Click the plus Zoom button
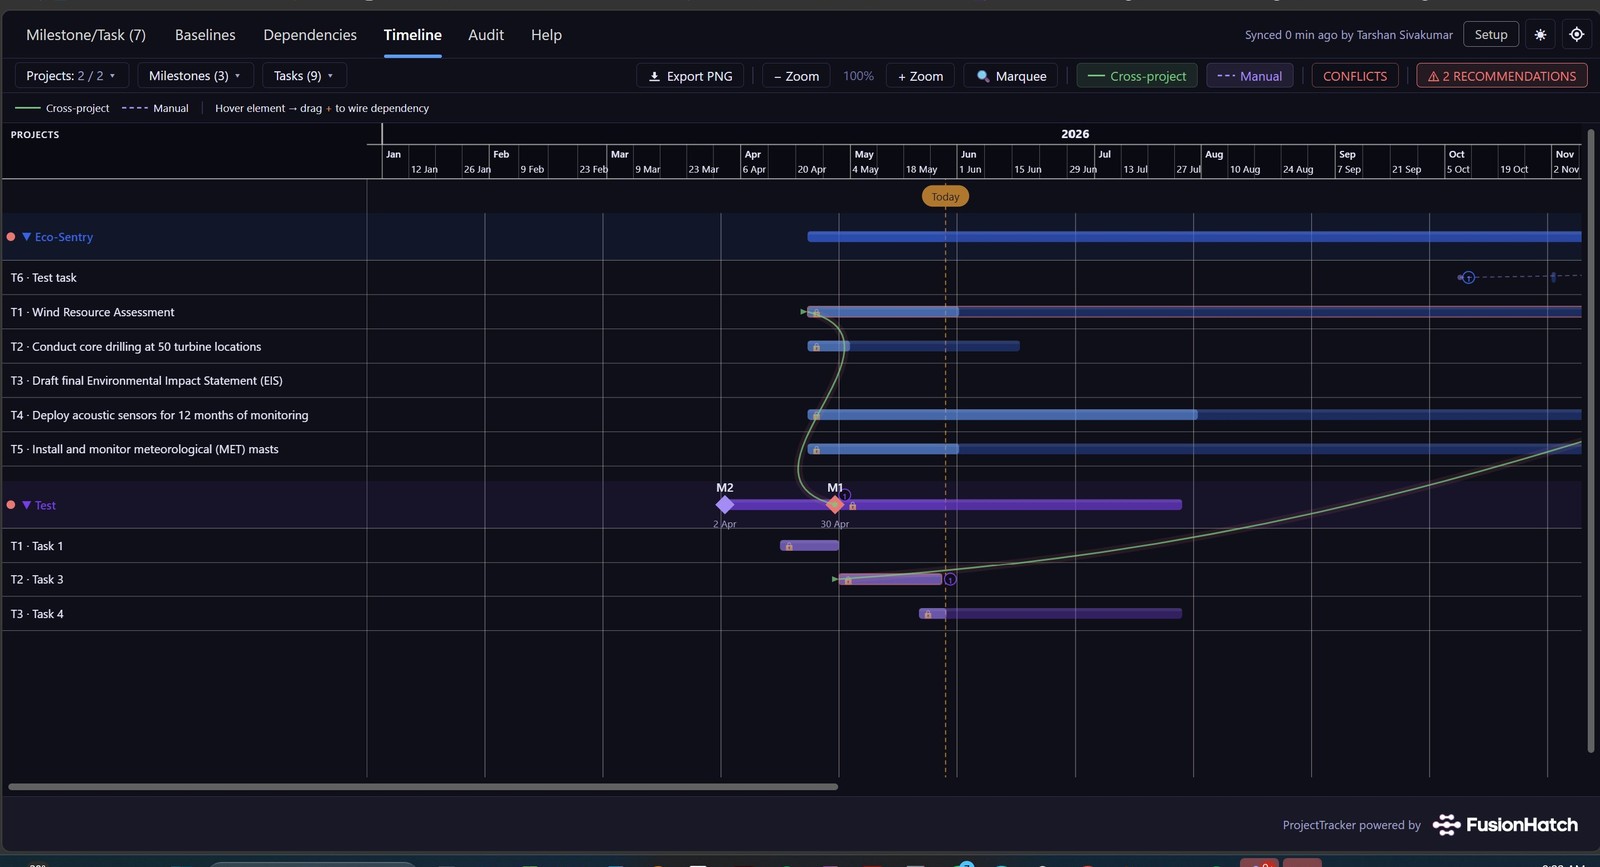Screen dimensions: 1600x867 tap(920, 76)
